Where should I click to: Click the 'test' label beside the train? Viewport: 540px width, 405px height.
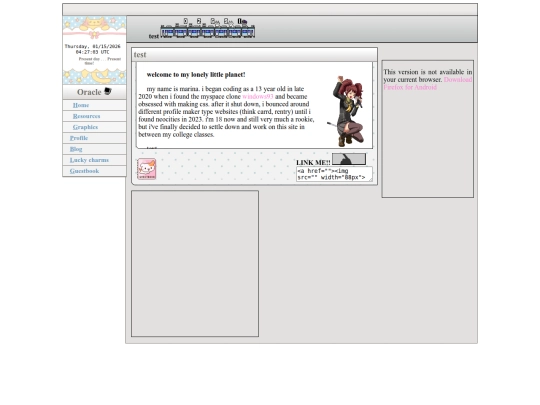pos(154,36)
